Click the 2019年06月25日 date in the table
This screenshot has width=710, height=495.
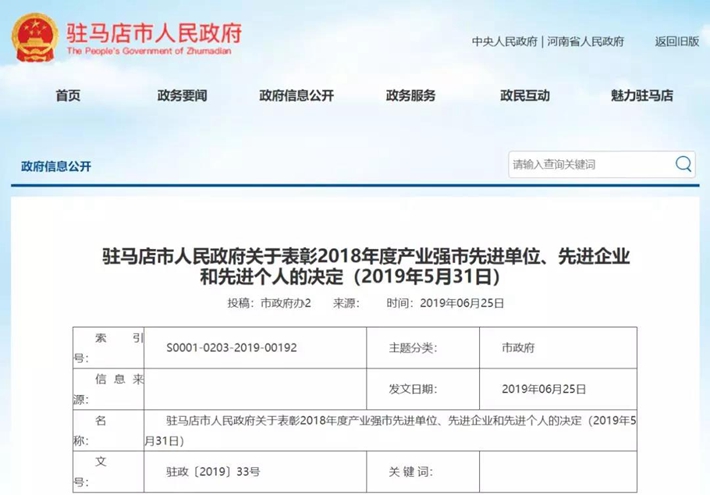click(543, 389)
